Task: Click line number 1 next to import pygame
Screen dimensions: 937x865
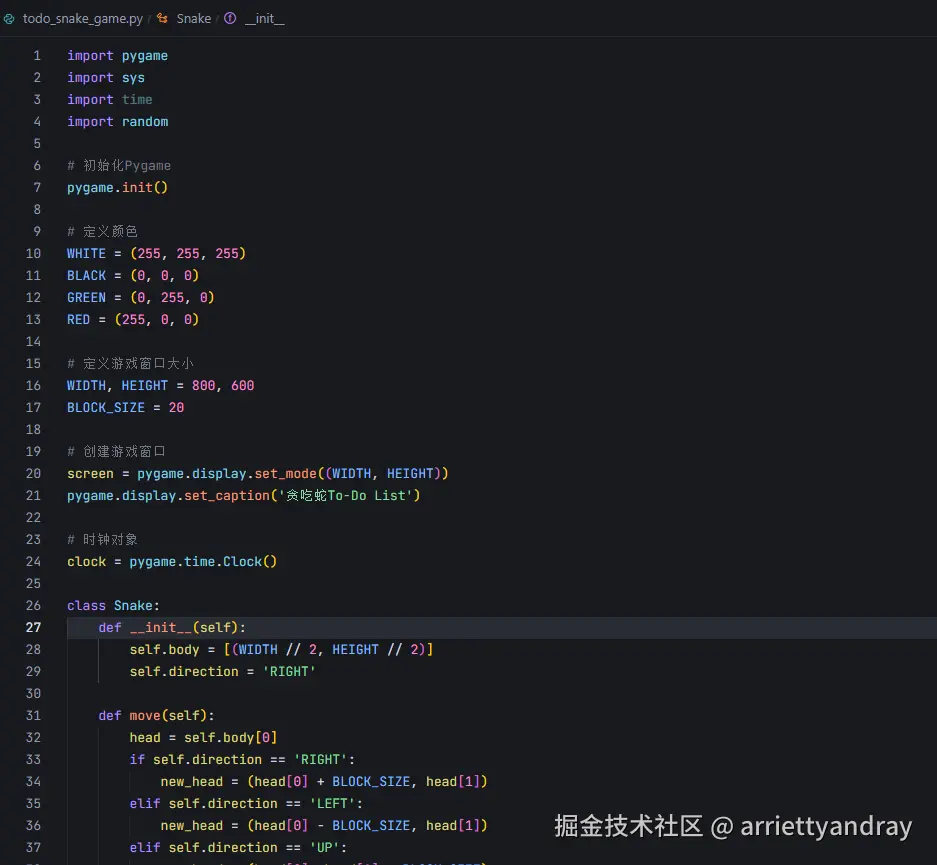Action: (x=37, y=55)
